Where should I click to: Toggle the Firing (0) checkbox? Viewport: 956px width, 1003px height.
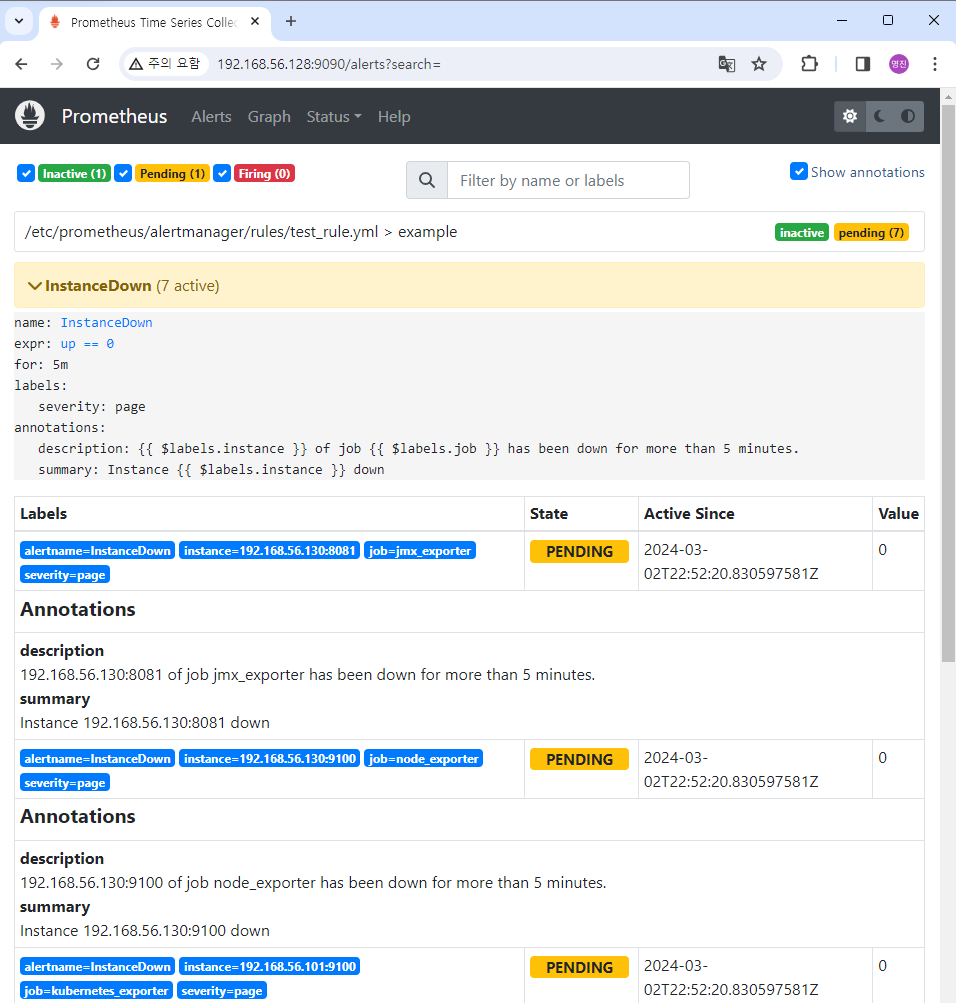click(x=222, y=173)
